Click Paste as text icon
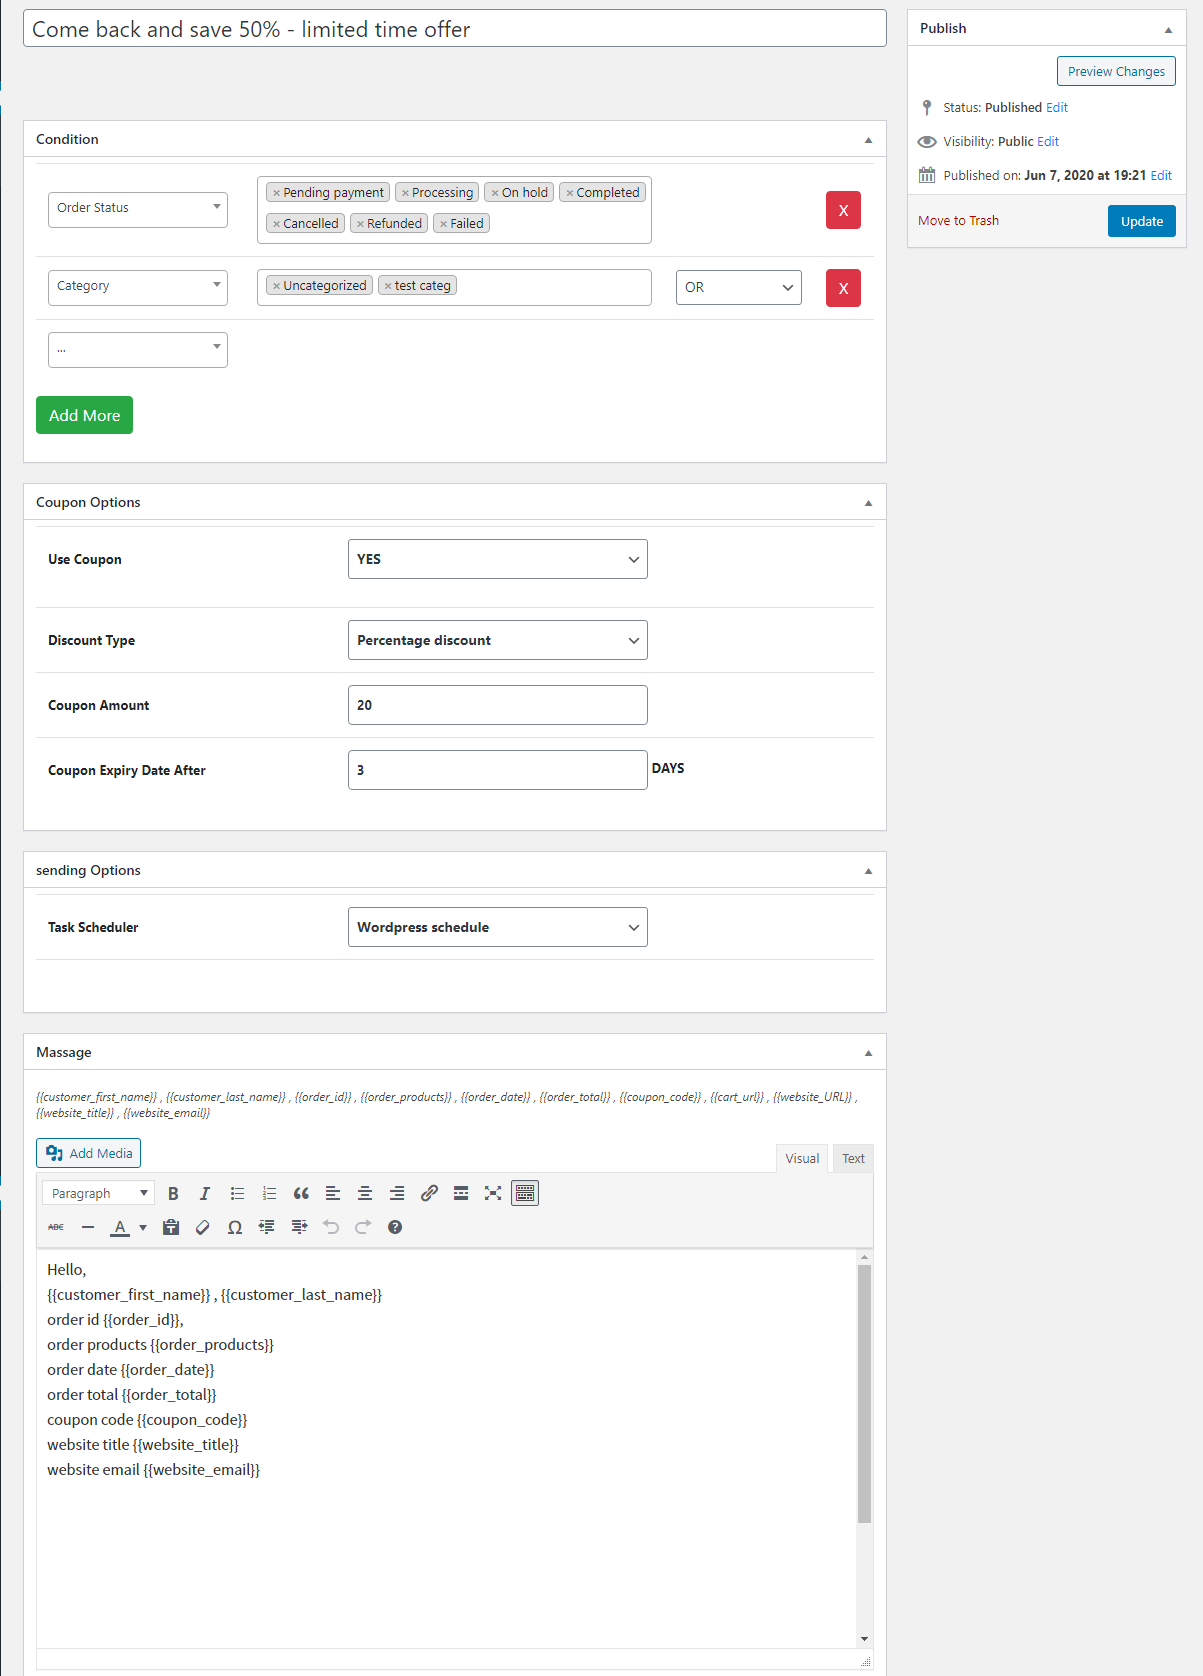The image size is (1203, 1676). [171, 1227]
